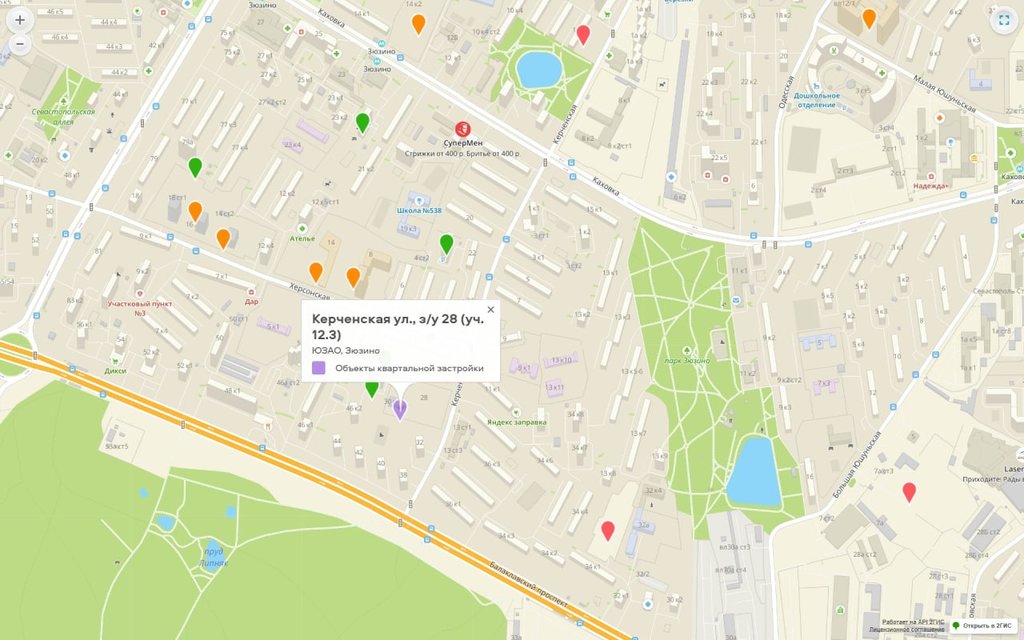Click red marker near building 32а
The height and width of the screenshot is (640, 1024).
tap(608, 530)
